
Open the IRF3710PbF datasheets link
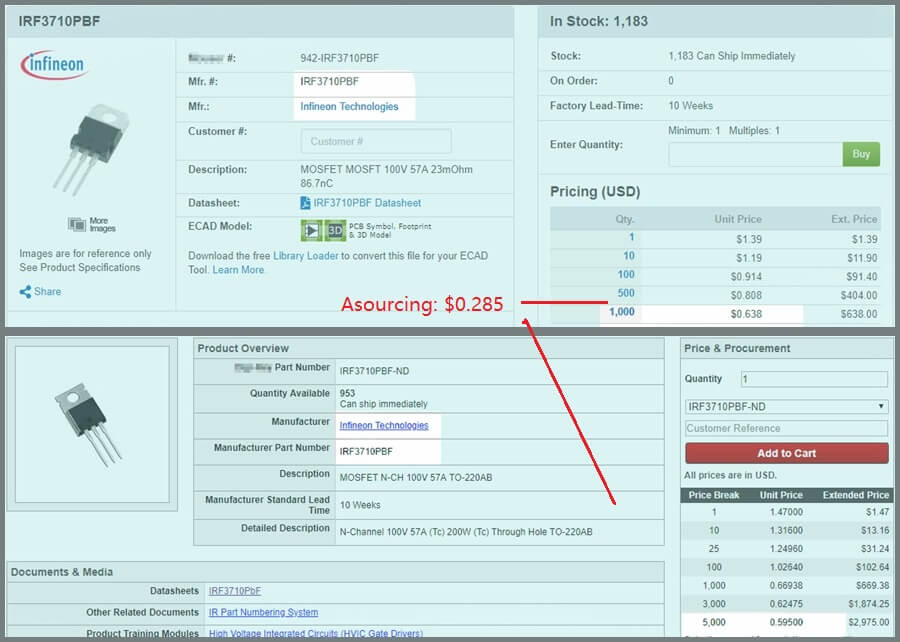click(x=235, y=591)
